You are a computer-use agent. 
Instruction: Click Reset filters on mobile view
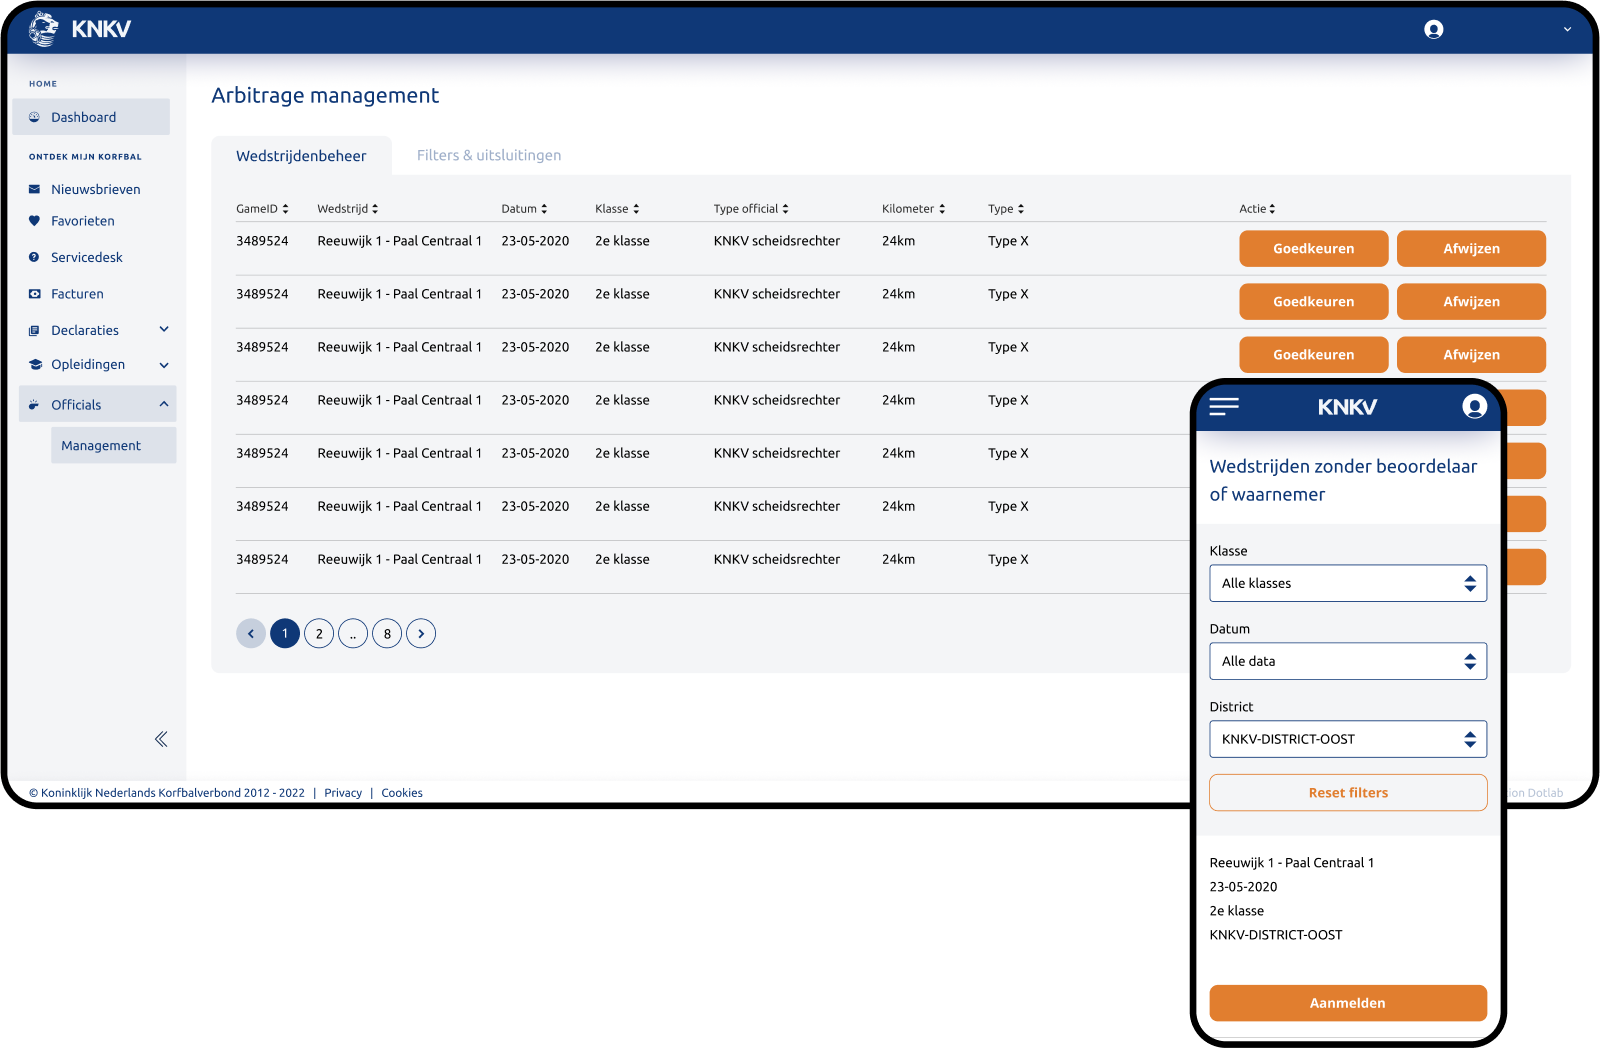pyautogui.click(x=1348, y=793)
